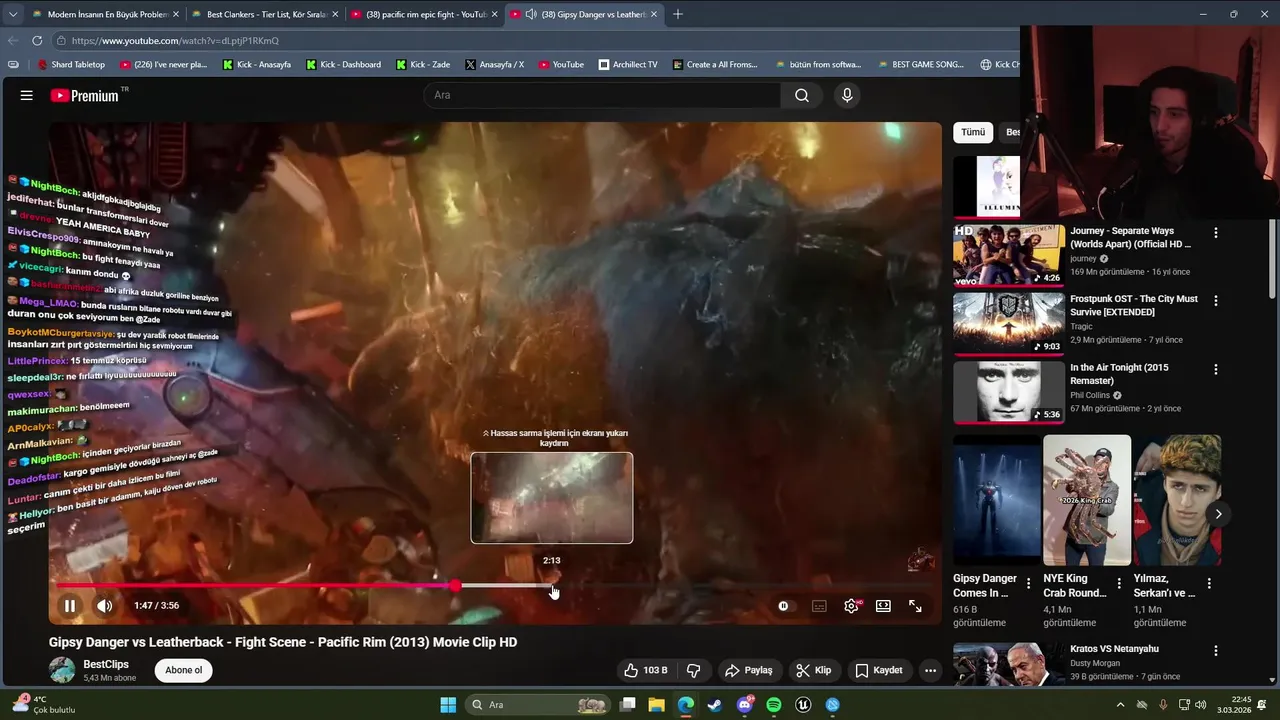This screenshot has width=1280, height=720.
Task: Show hidden system tray icons
Action: pyautogui.click(x=1120, y=705)
